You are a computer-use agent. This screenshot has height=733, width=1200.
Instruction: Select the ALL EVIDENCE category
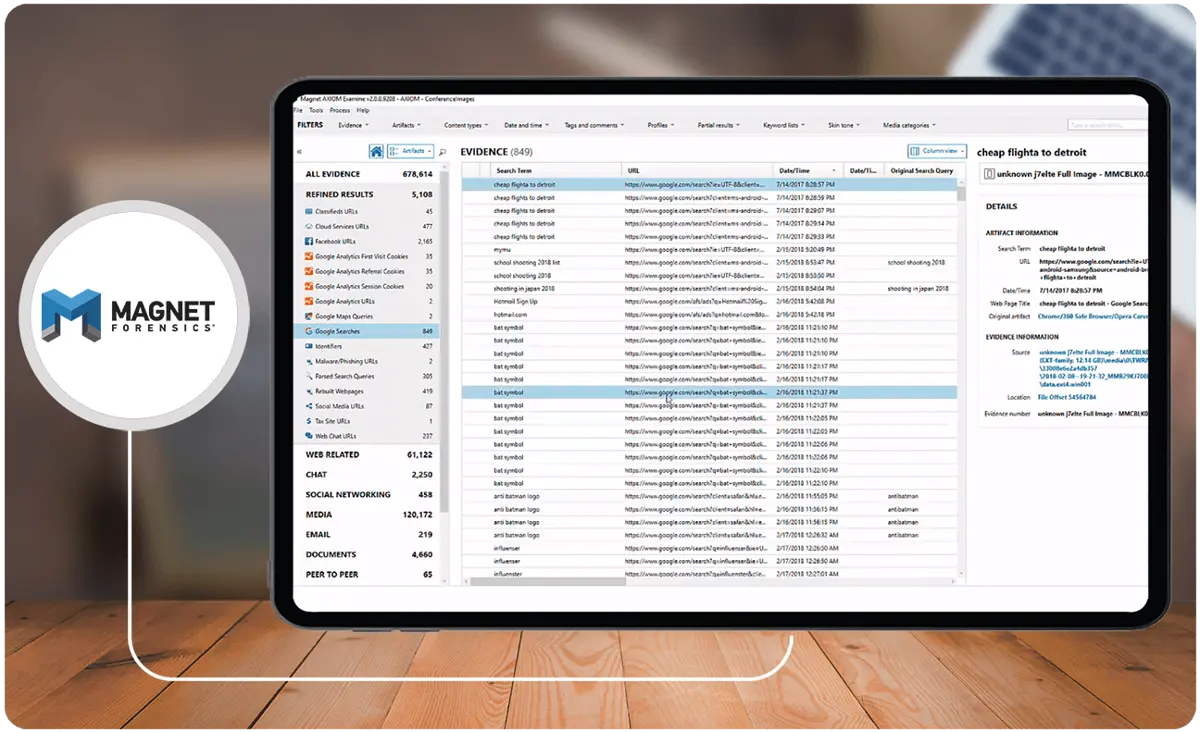coord(369,174)
